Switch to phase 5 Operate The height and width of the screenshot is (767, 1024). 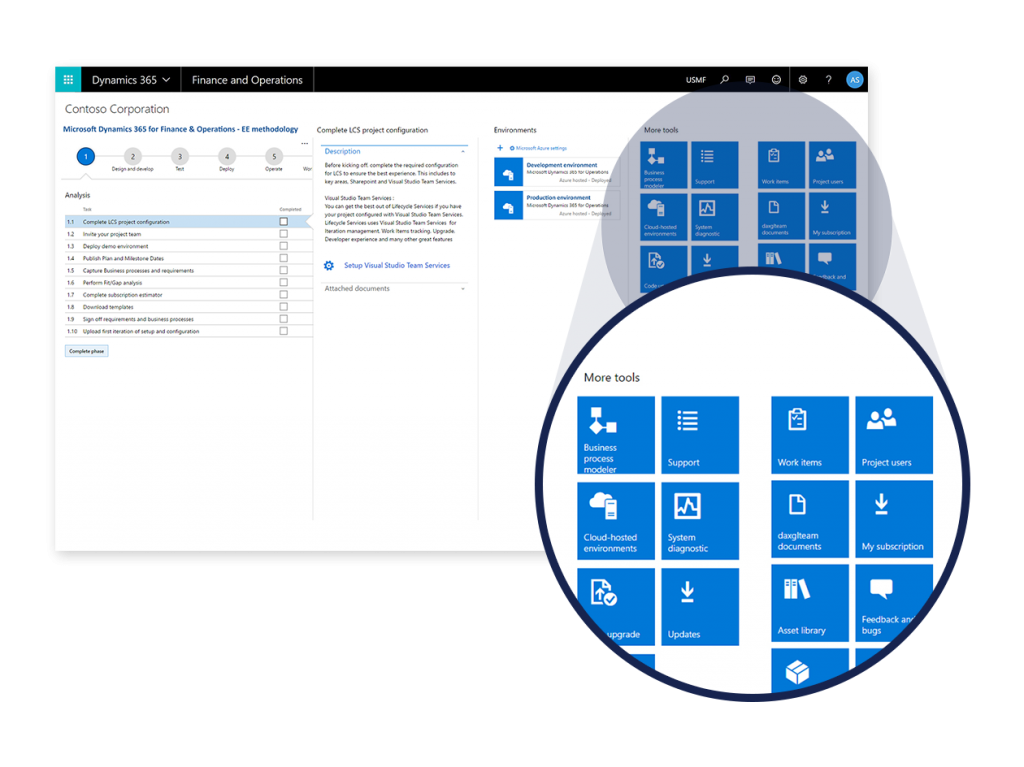click(x=274, y=157)
